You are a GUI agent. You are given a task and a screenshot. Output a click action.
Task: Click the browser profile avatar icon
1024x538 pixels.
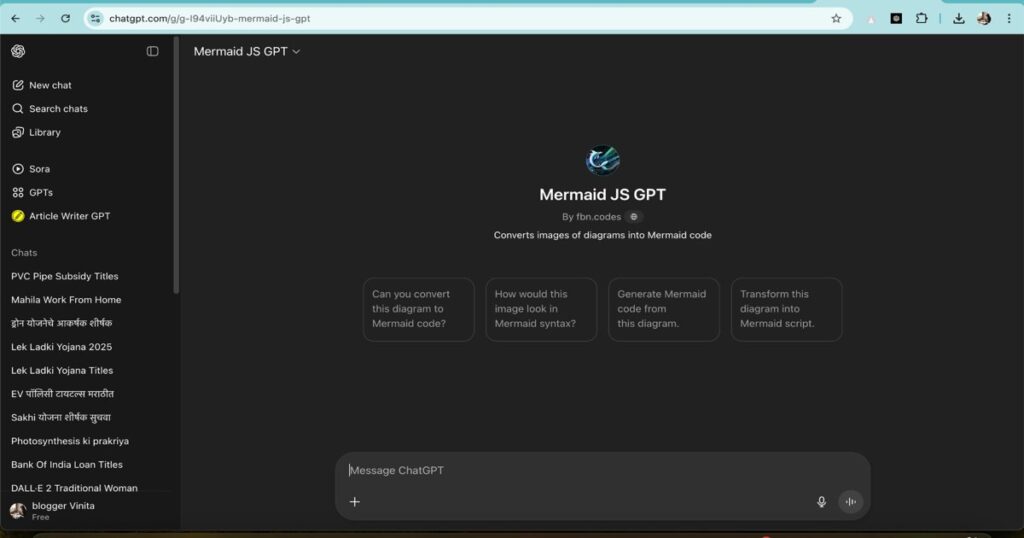pos(984,18)
